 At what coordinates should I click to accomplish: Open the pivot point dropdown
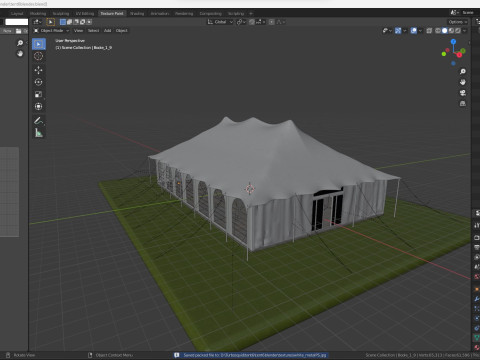point(241,22)
